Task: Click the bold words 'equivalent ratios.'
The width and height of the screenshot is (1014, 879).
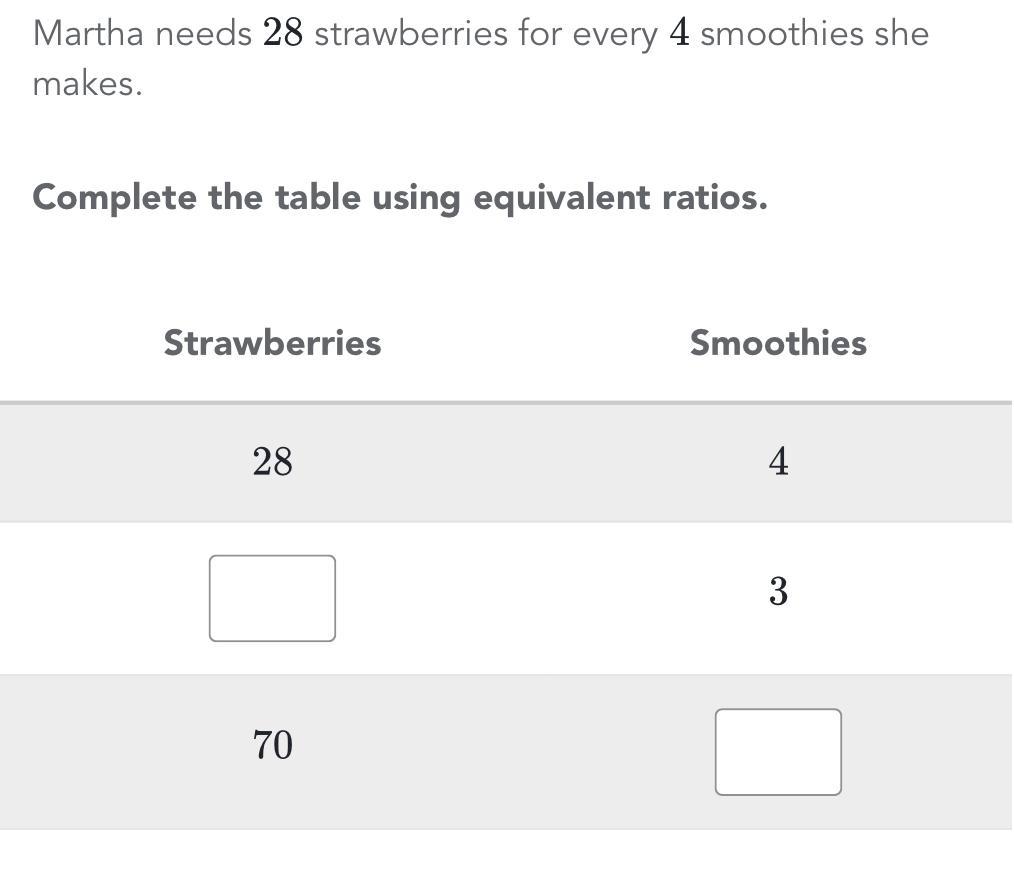Action: point(620,197)
